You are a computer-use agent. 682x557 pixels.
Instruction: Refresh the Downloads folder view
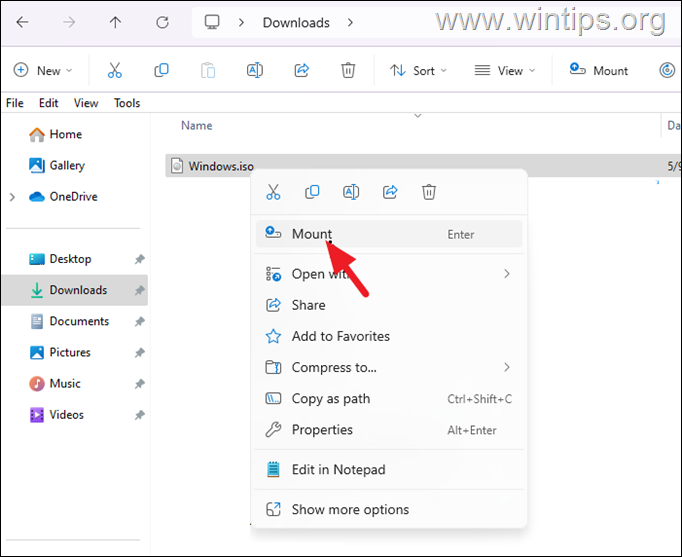162,22
